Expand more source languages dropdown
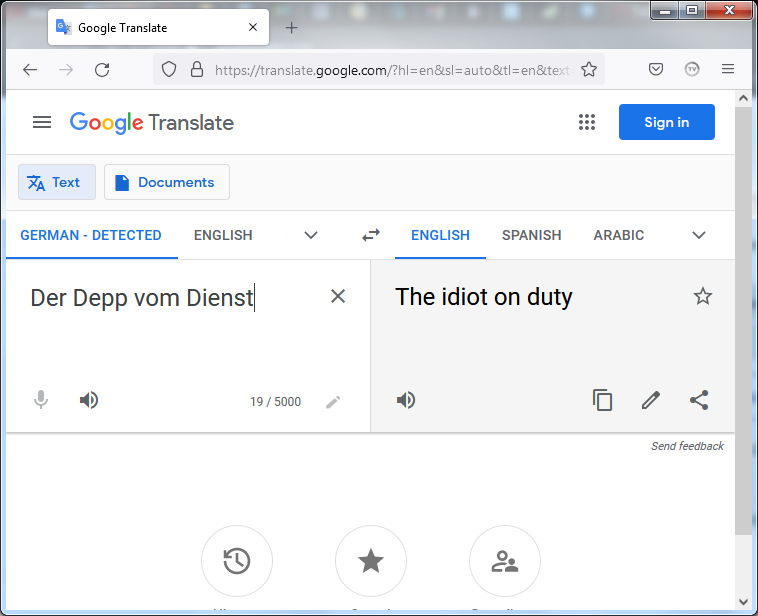The width and height of the screenshot is (758, 616). [x=311, y=235]
